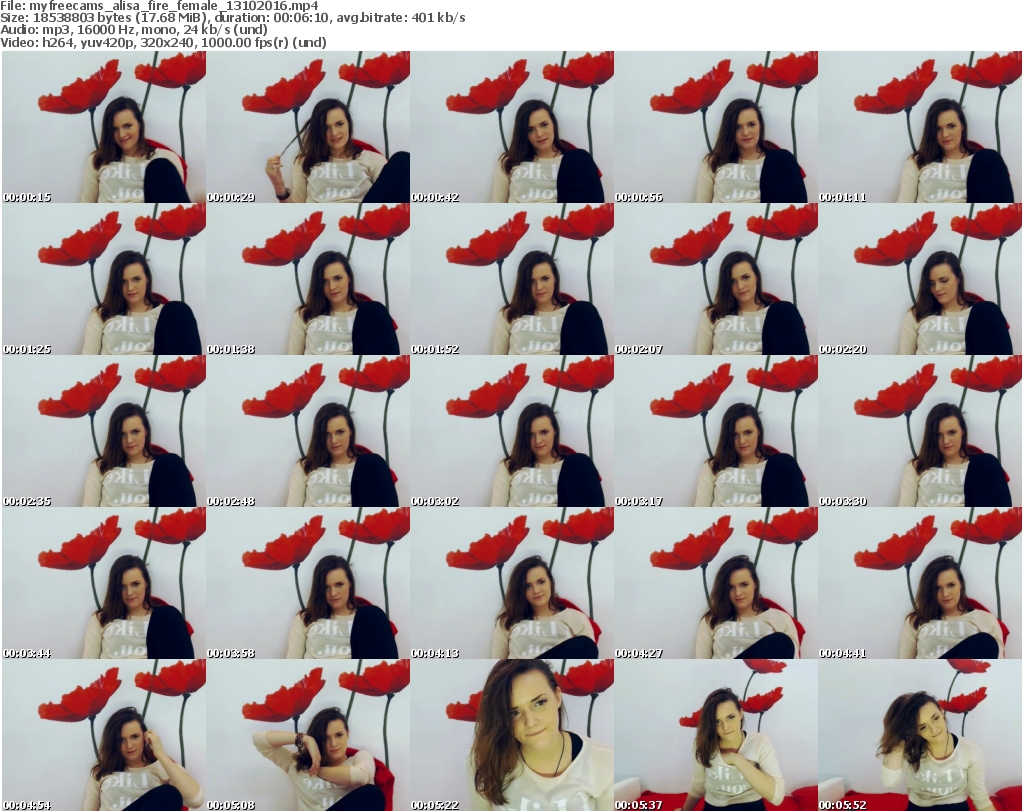This screenshot has width=1024, height=811.
Task: Open the thumbnail frame stamped 00:05:08
Action: pyautogui.click(x=308, y=735)
